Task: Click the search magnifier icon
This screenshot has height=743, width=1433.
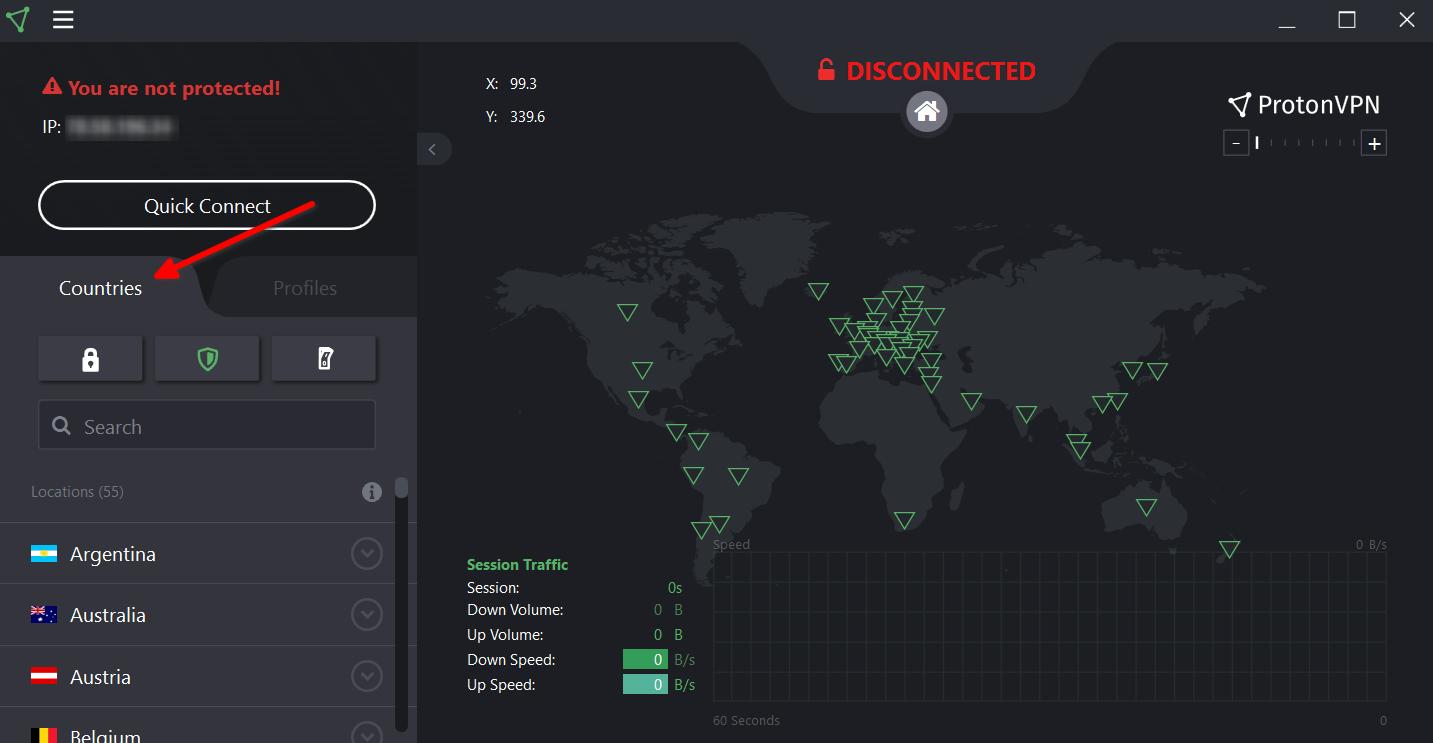Action: click(x=61, y=426)
